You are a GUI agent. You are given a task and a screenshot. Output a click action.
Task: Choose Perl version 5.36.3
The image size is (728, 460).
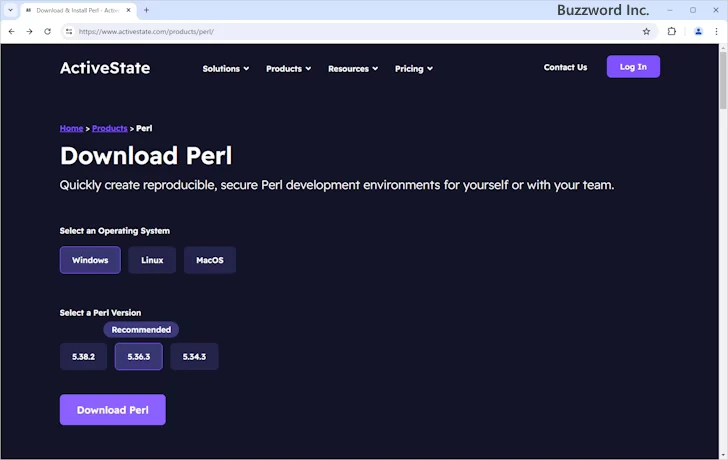coord(139,356)
